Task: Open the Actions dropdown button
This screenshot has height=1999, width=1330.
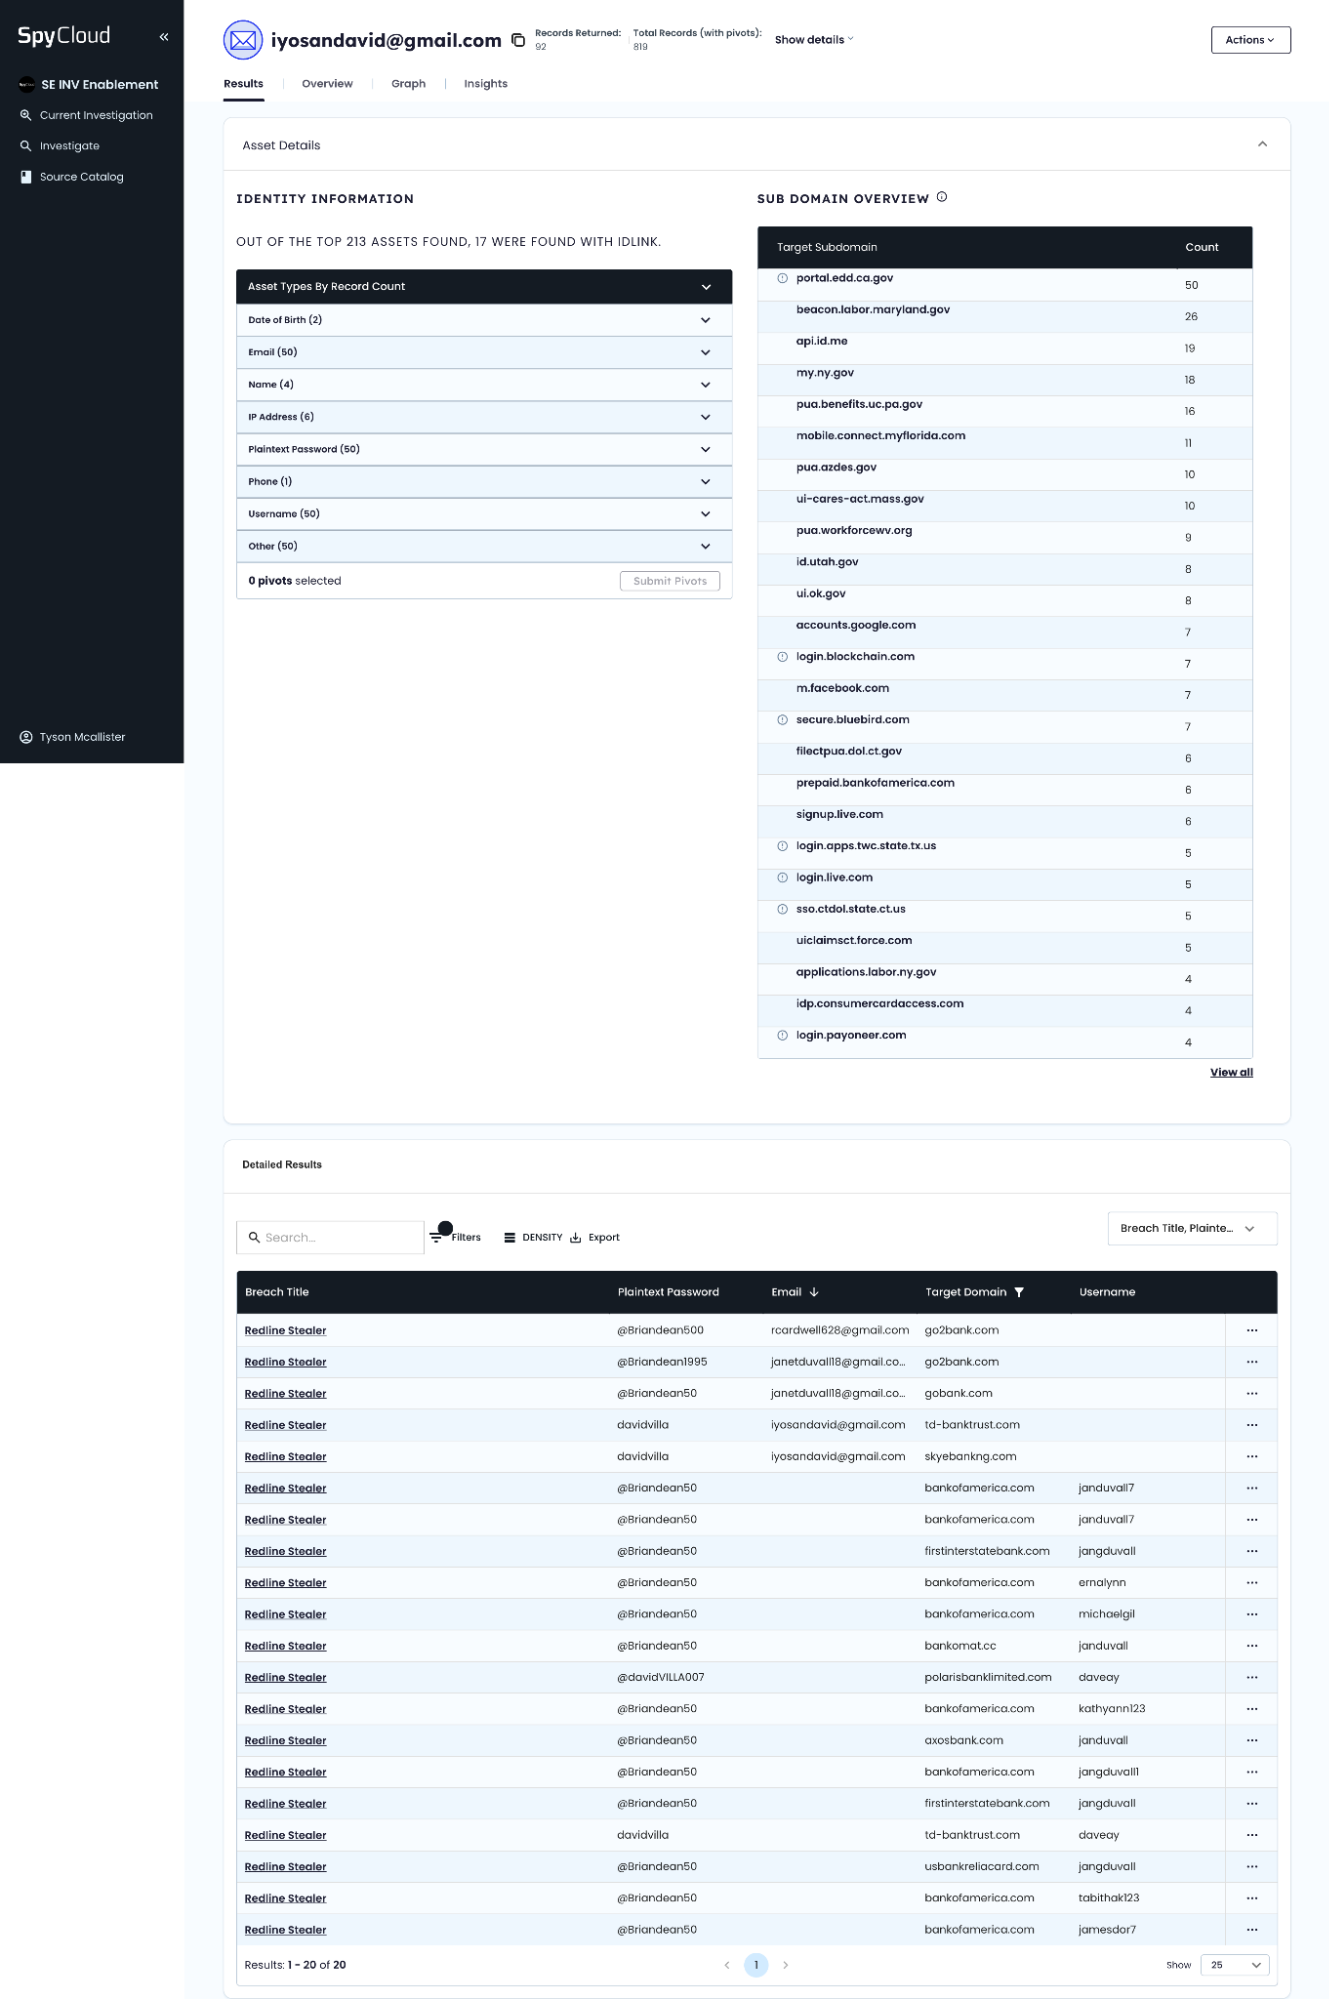Action: [1250, 40]
